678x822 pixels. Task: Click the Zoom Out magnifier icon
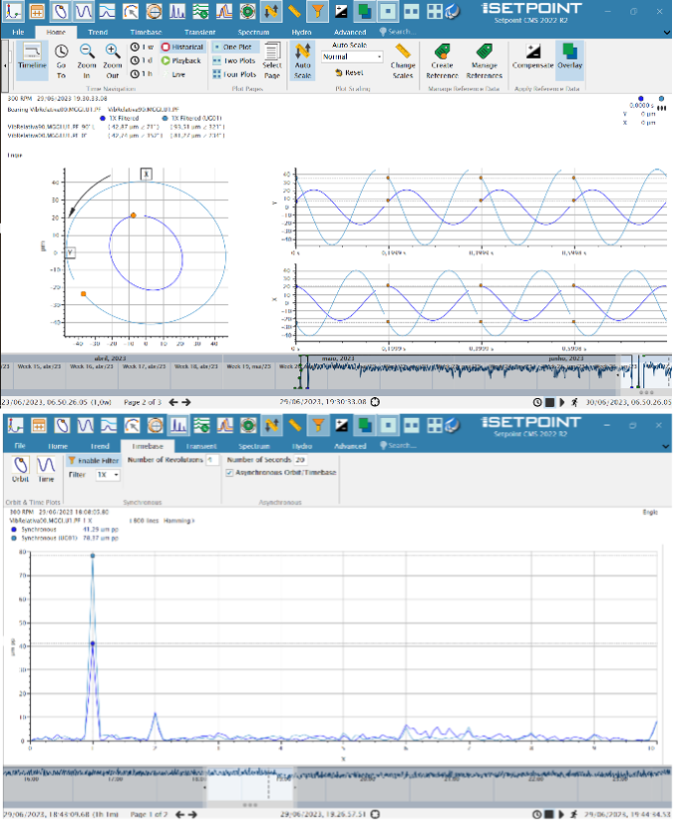coord(113,52)
